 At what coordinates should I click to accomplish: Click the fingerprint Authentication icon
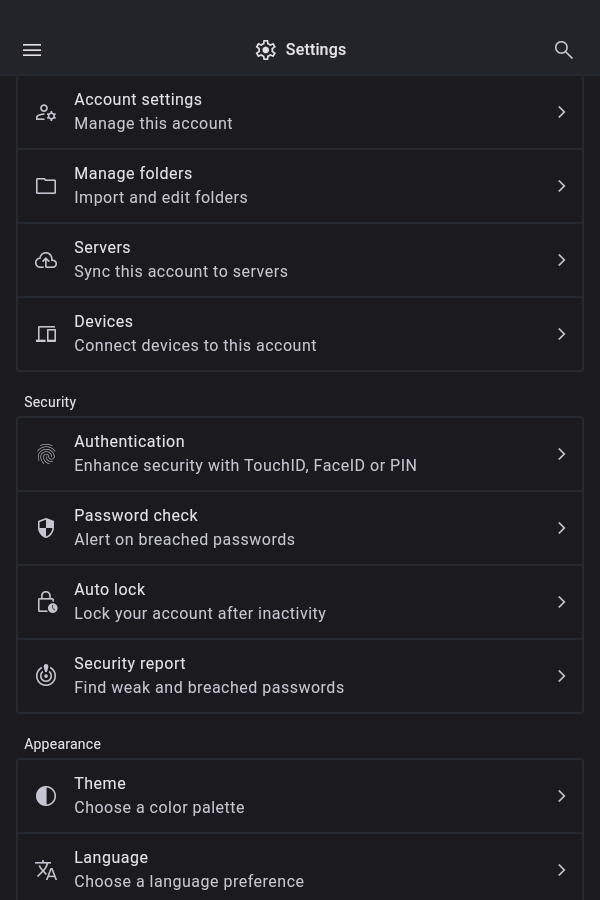pyautogui.click(x=46, y=454)
